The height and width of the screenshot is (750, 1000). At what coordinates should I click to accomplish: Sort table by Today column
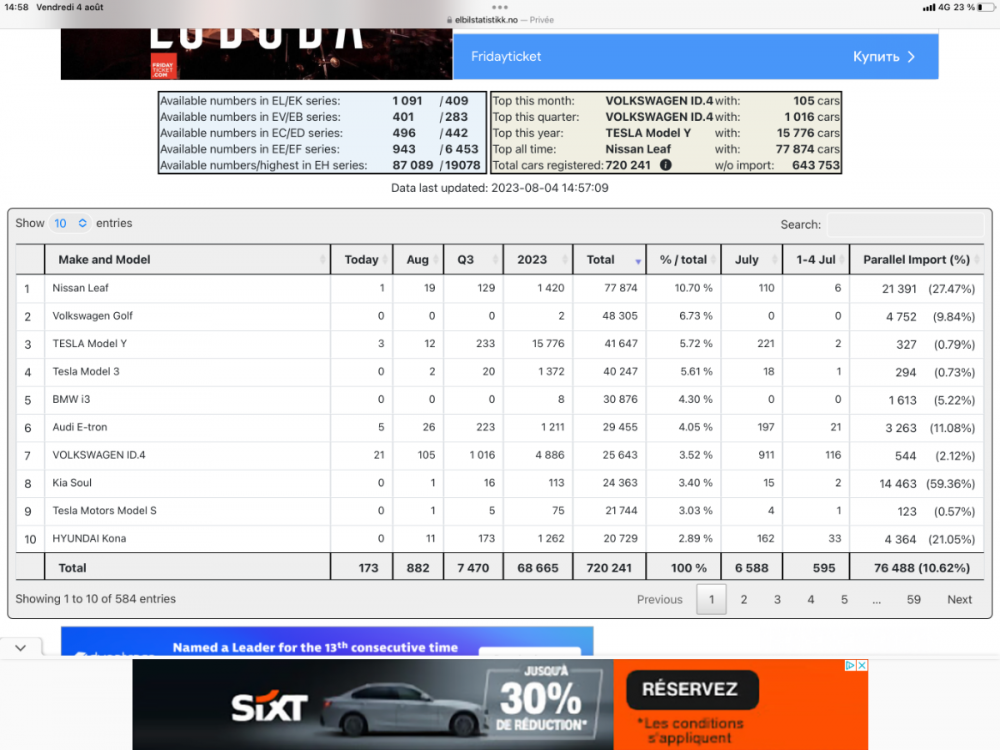[361, 260]
